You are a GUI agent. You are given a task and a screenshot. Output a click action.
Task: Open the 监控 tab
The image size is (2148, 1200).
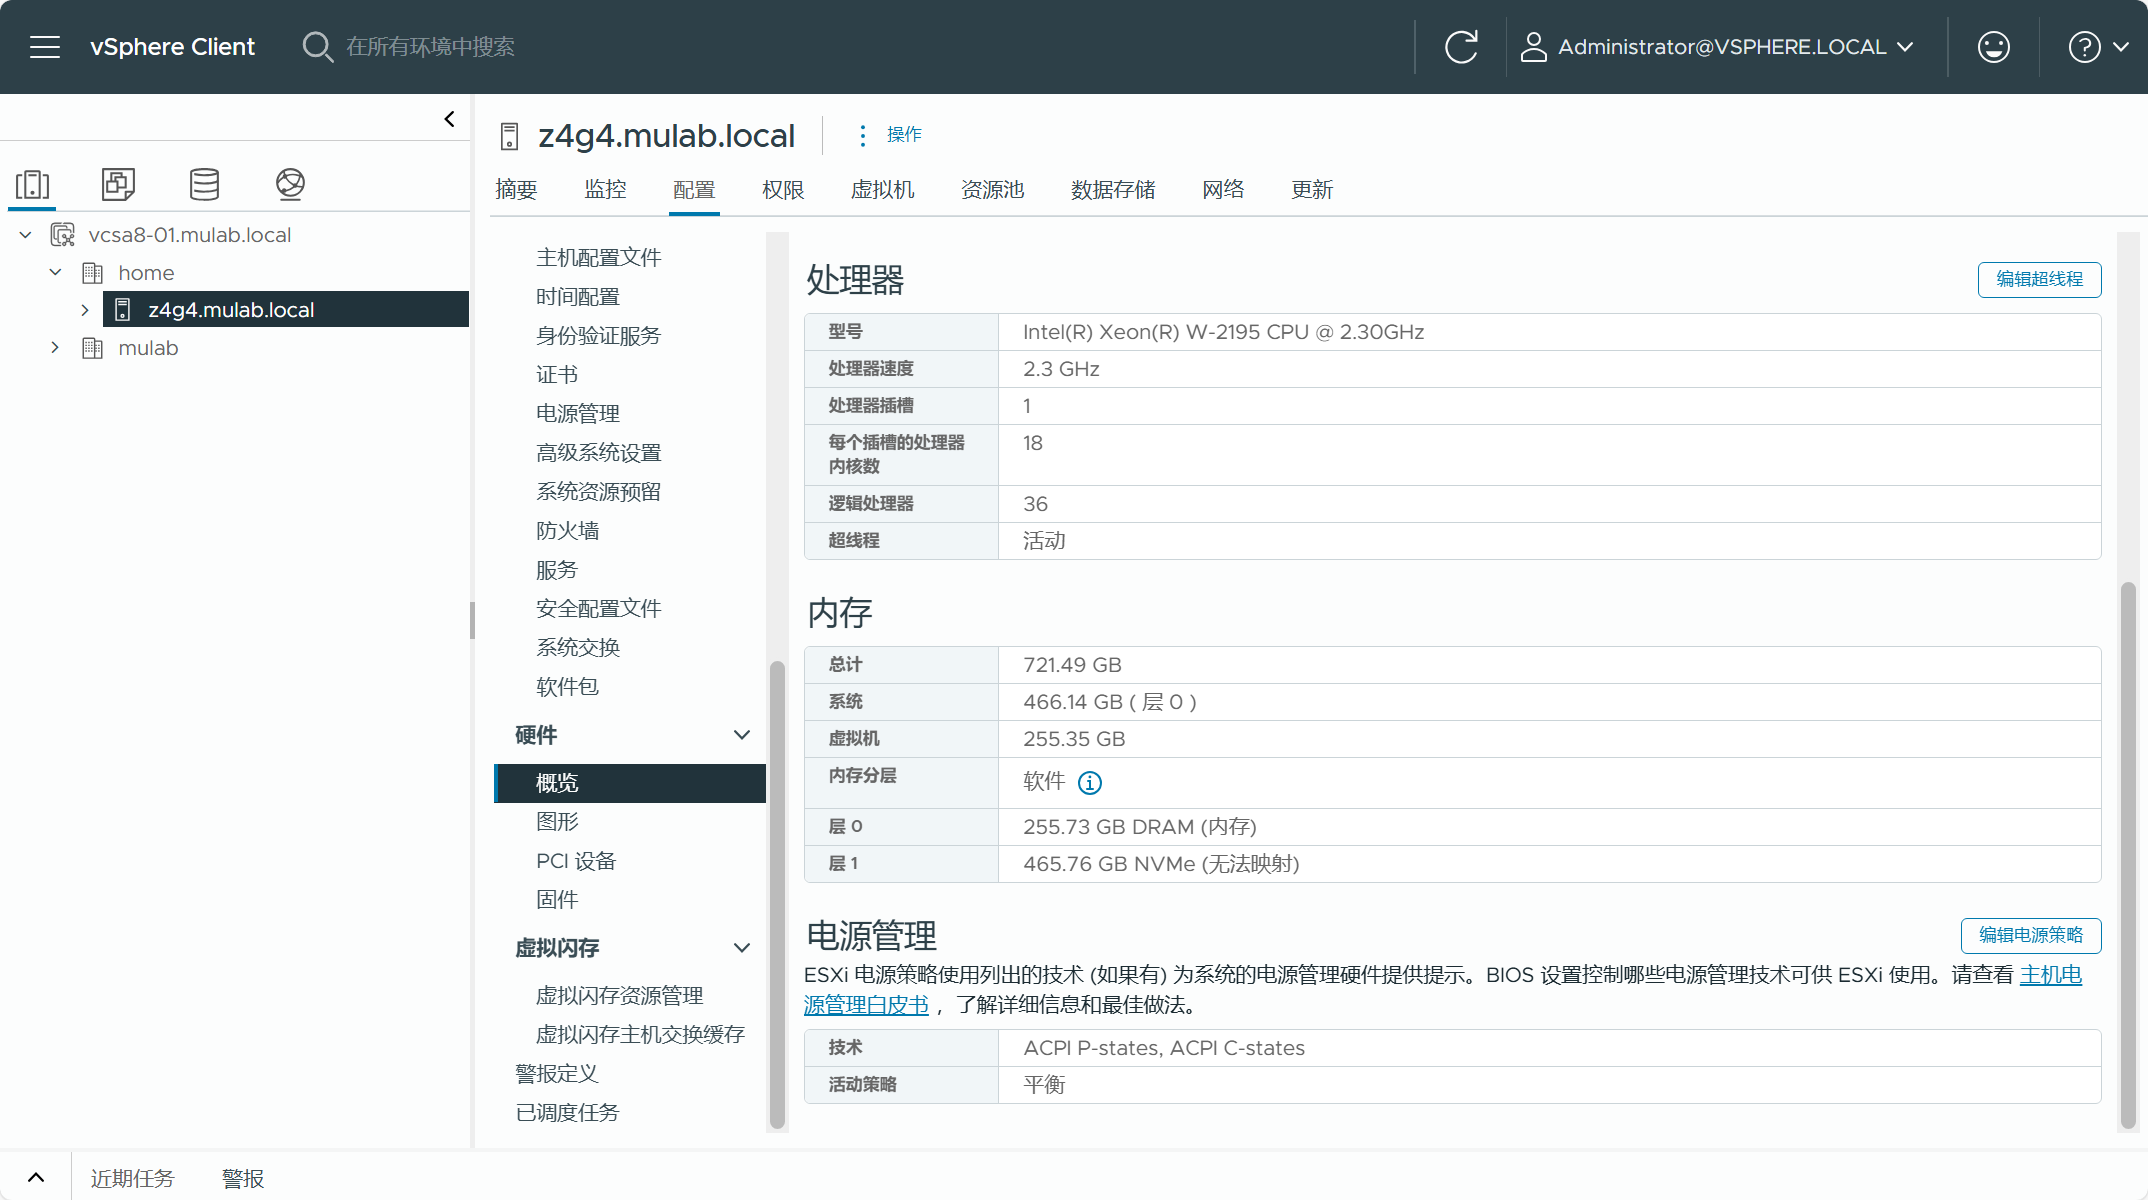pos(605,190)
